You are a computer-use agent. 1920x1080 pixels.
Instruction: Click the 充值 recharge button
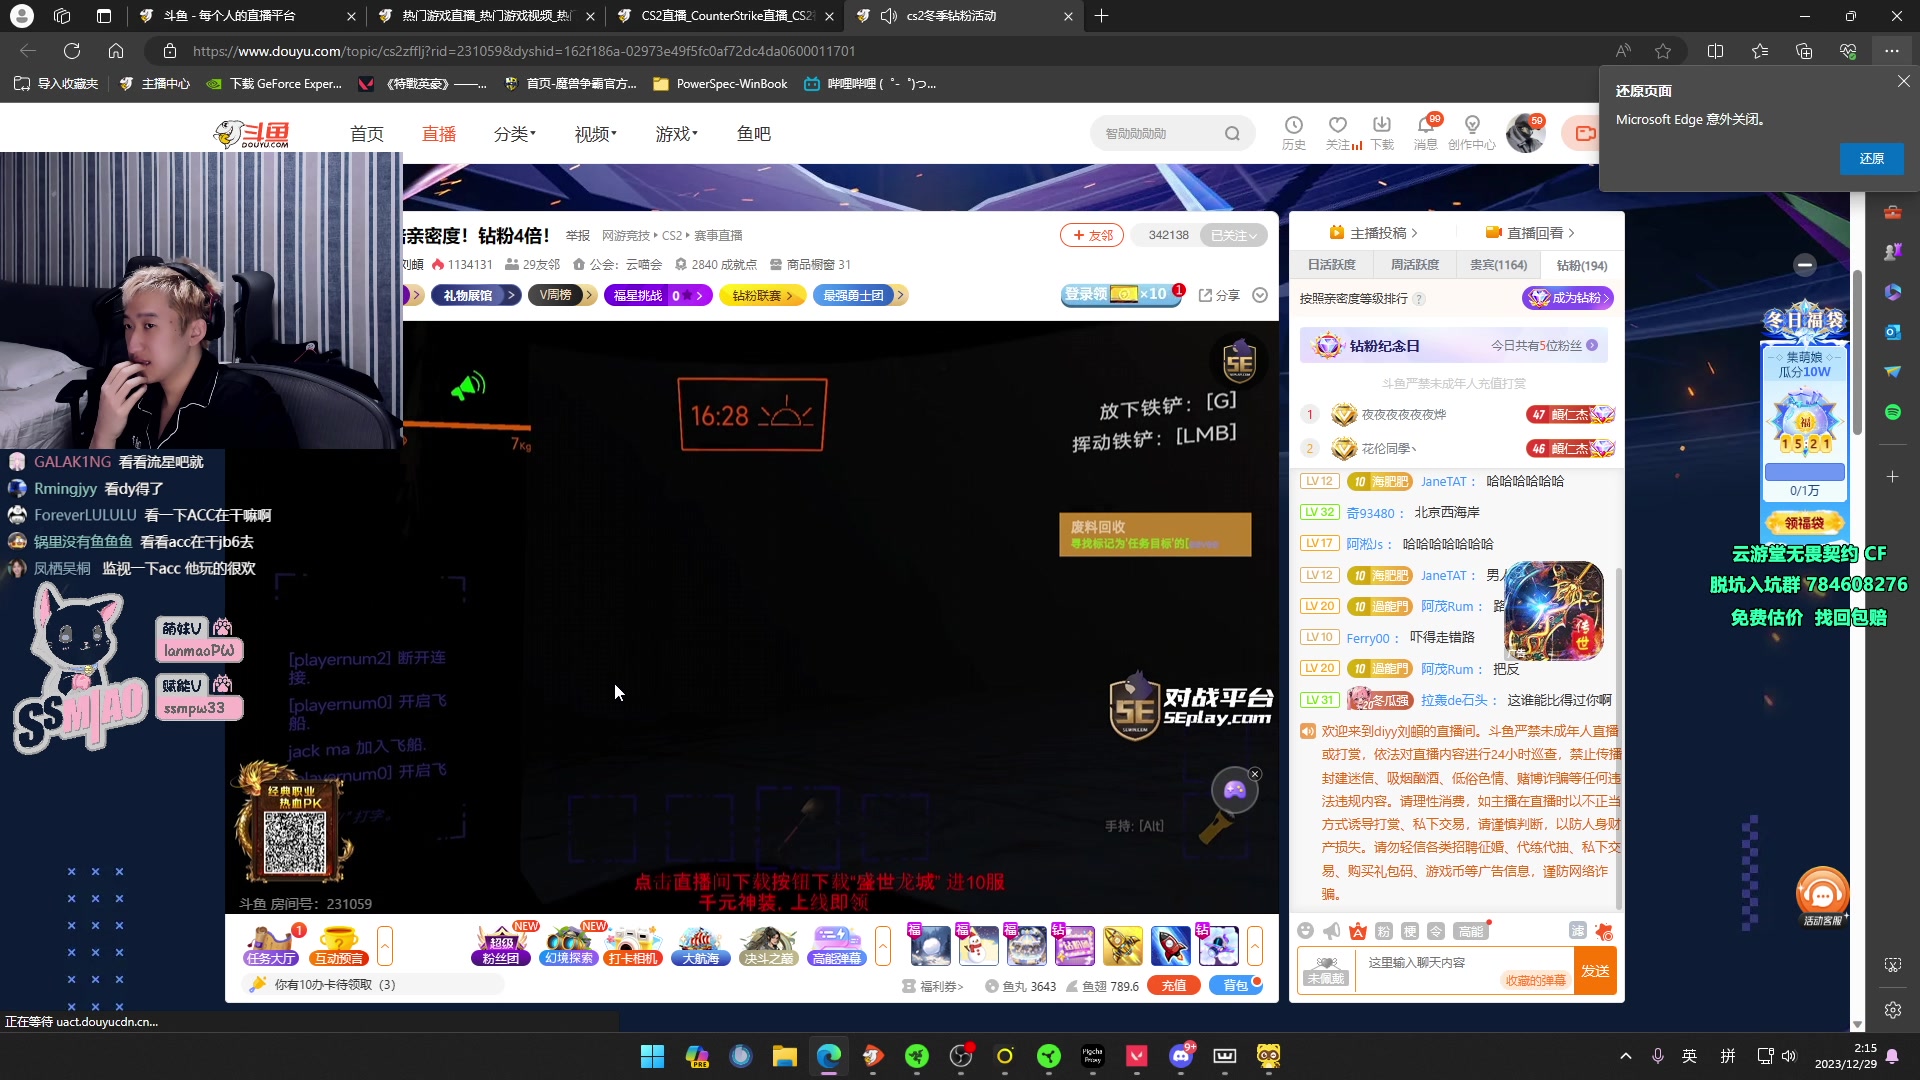(x=1174, y=985)
